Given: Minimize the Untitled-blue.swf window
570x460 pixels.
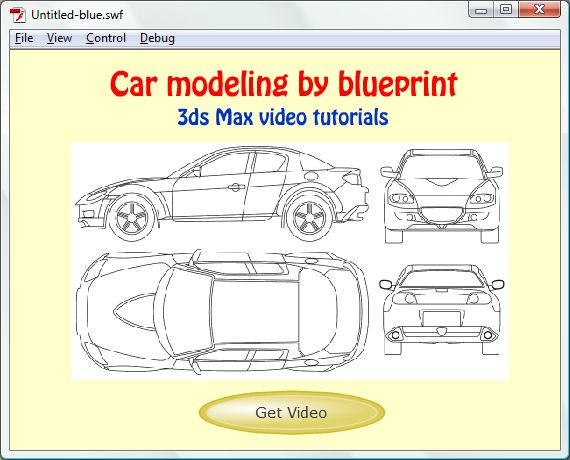Looking at the screenshot, I should tap(481, 10).
